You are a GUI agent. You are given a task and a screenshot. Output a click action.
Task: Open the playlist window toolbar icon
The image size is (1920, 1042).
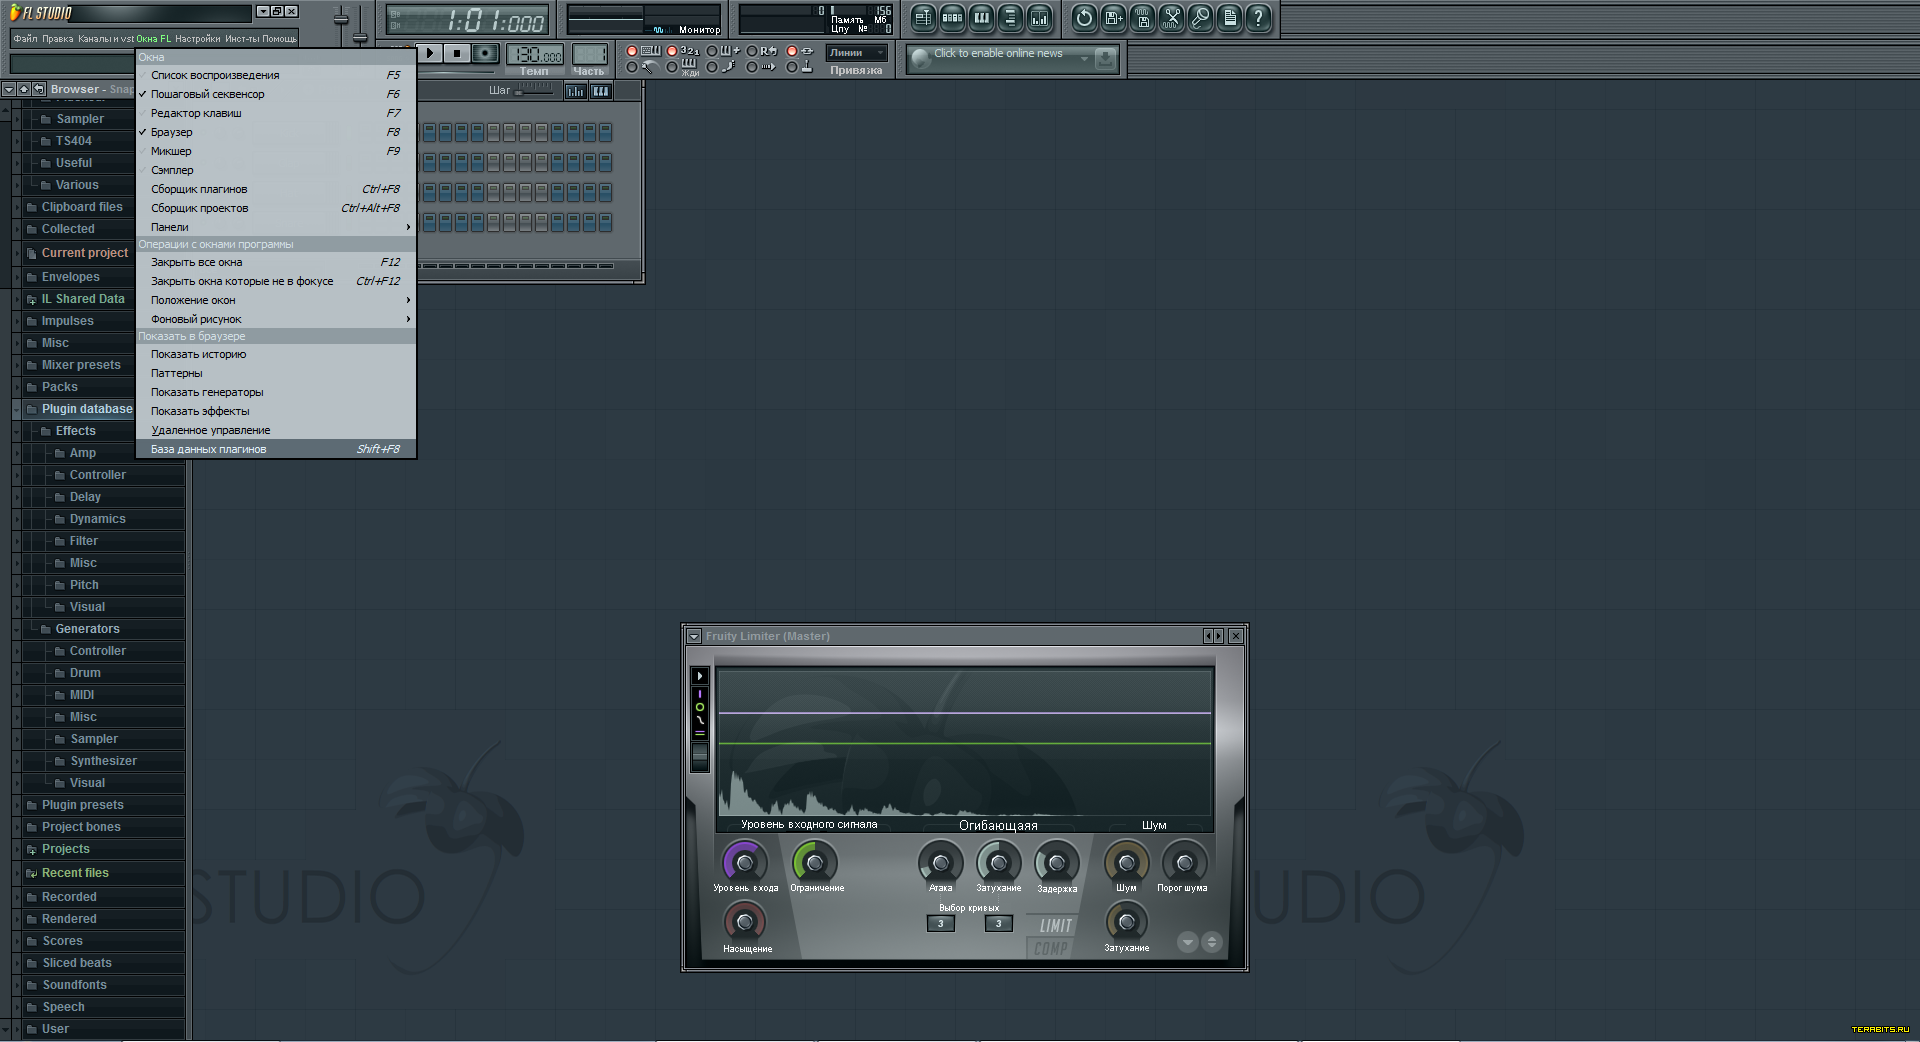pos(923,18)
